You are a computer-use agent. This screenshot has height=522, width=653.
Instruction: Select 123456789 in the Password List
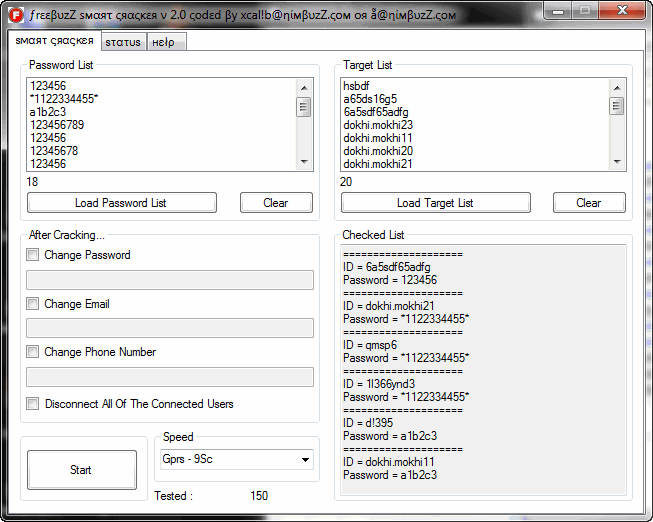pos(57,125)
